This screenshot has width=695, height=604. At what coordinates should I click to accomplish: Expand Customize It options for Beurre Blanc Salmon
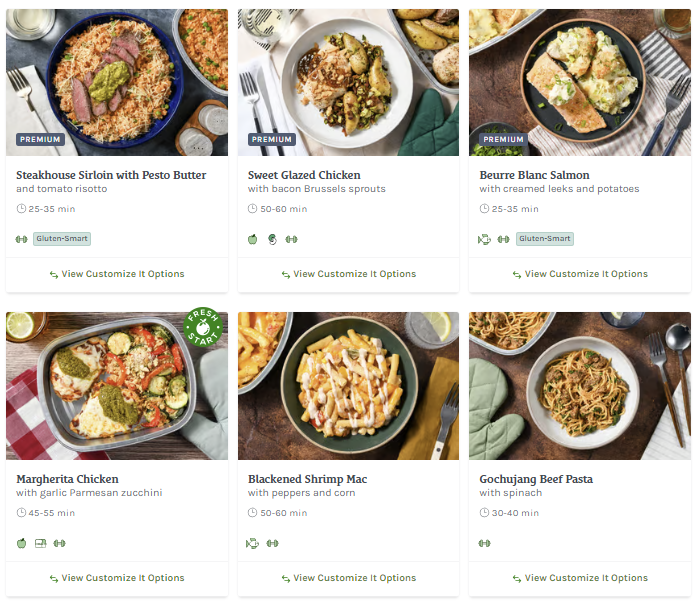579,274
